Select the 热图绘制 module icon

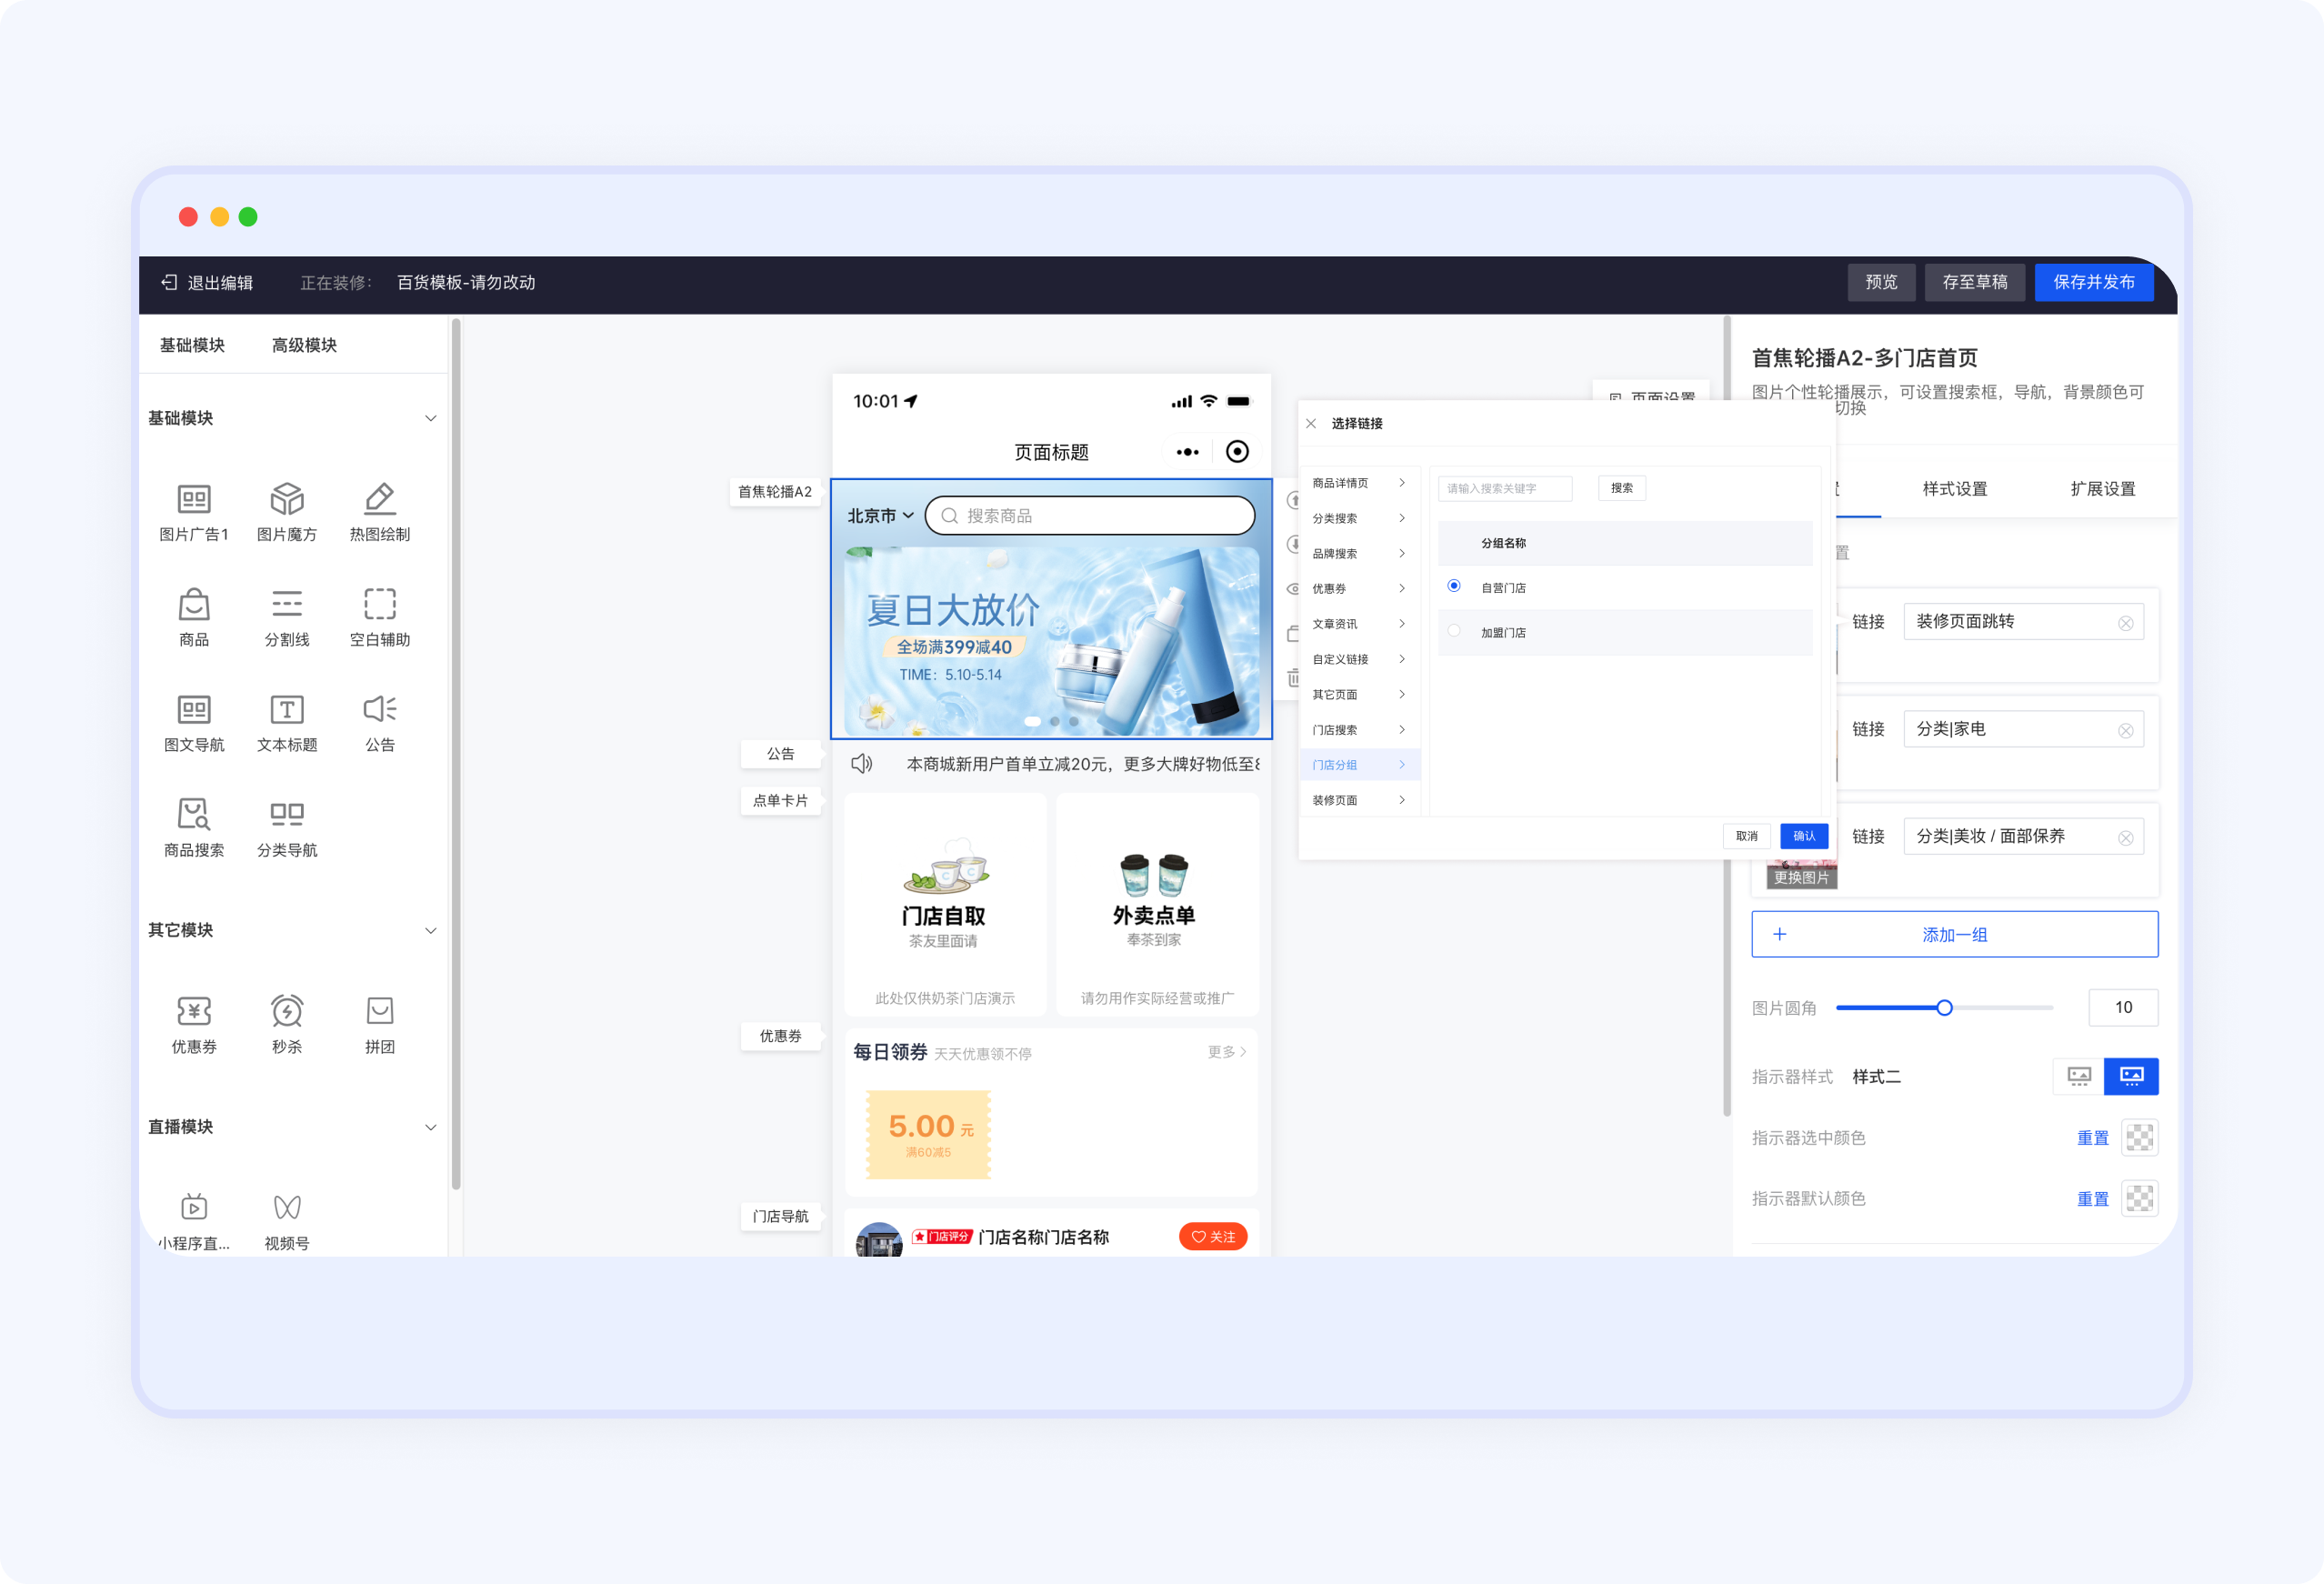coord(380,498)
